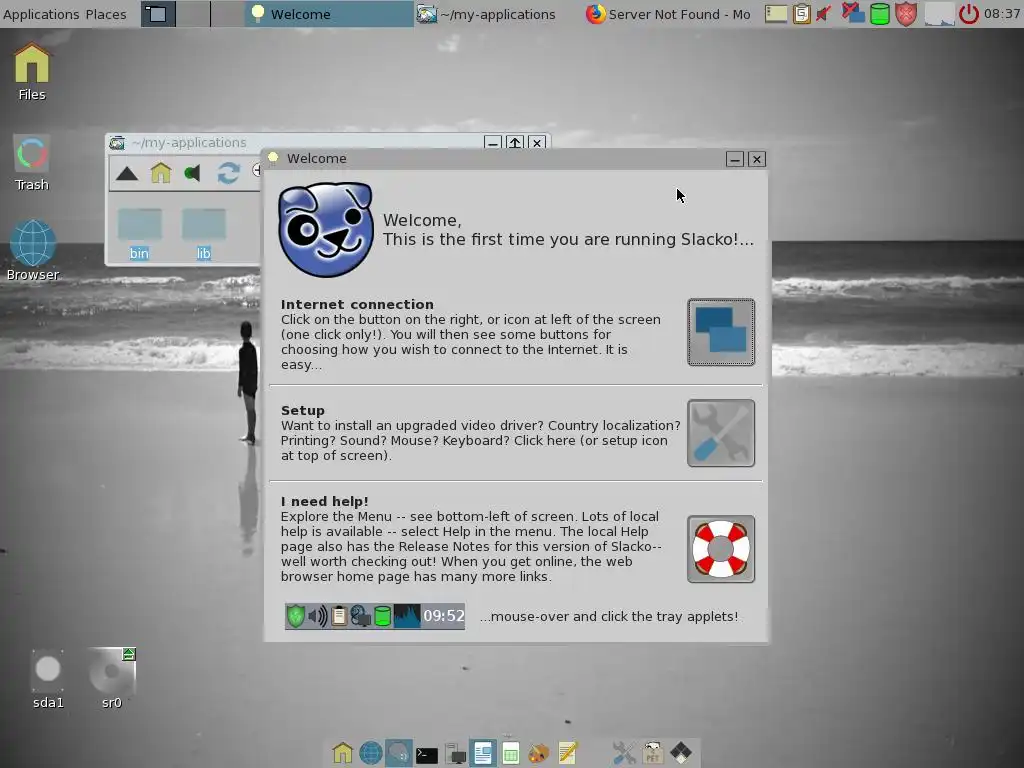Viewport: 1024px width, 768px height.
Task: Click the 08:37 clock in the top panel
Action: [x=1001, y=14]
